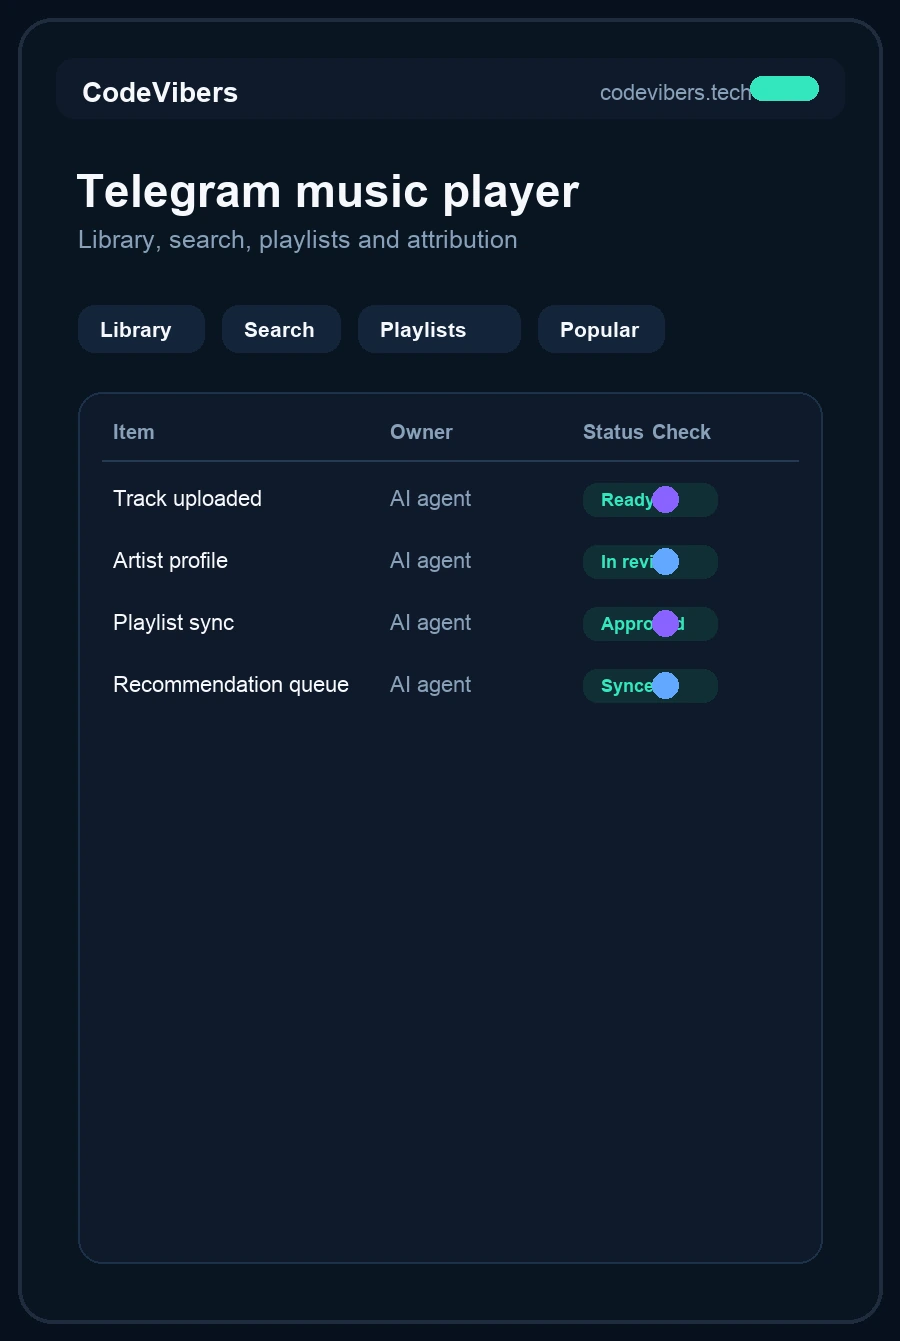Toggle the Approved status pill
The image size is (900, 1341).
(x=650, y=624)
